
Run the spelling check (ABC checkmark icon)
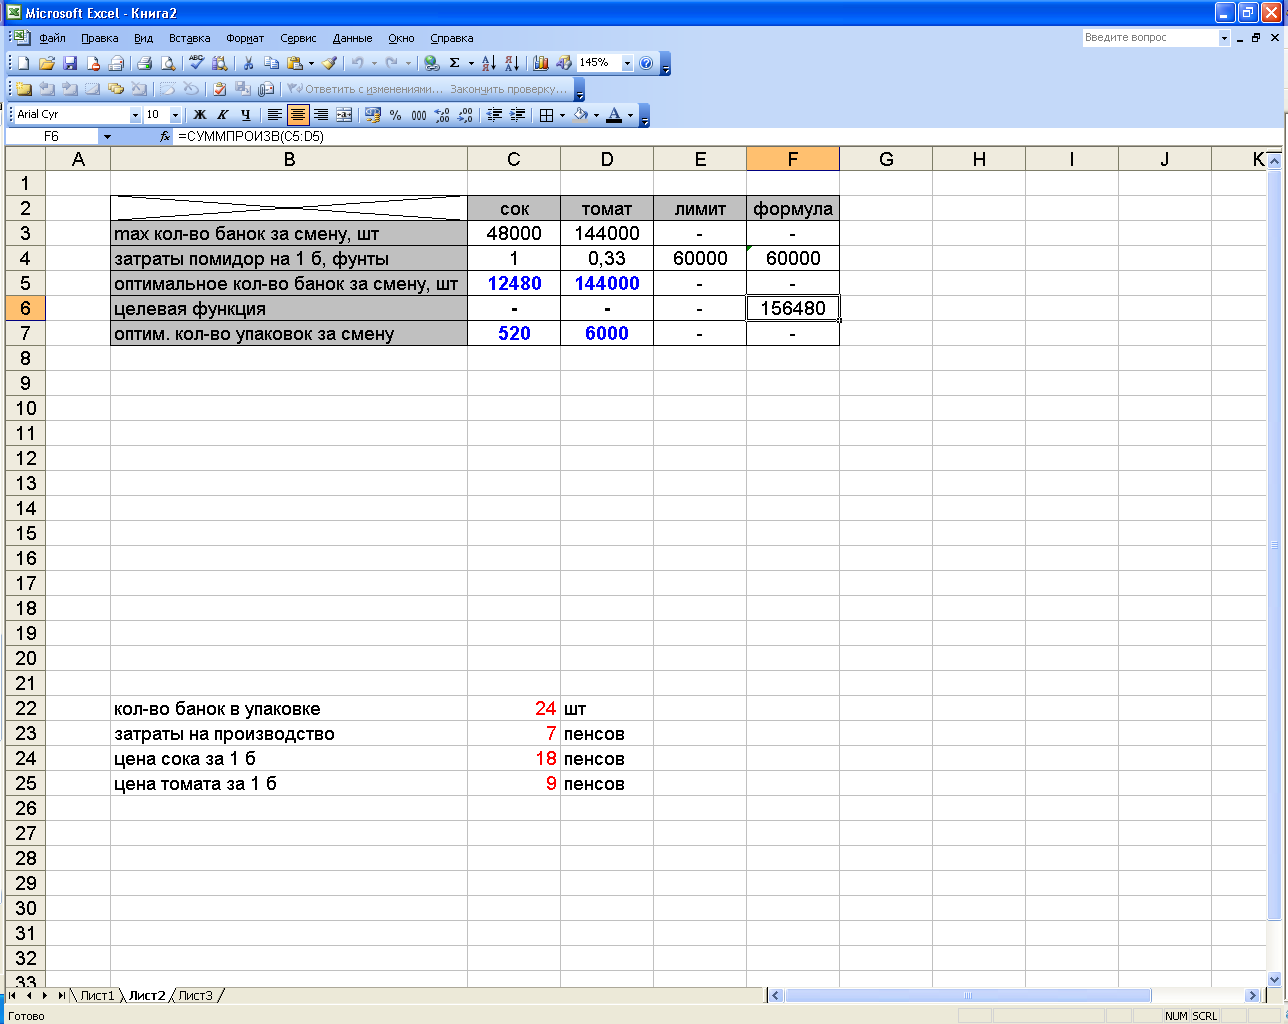[197, 63]
